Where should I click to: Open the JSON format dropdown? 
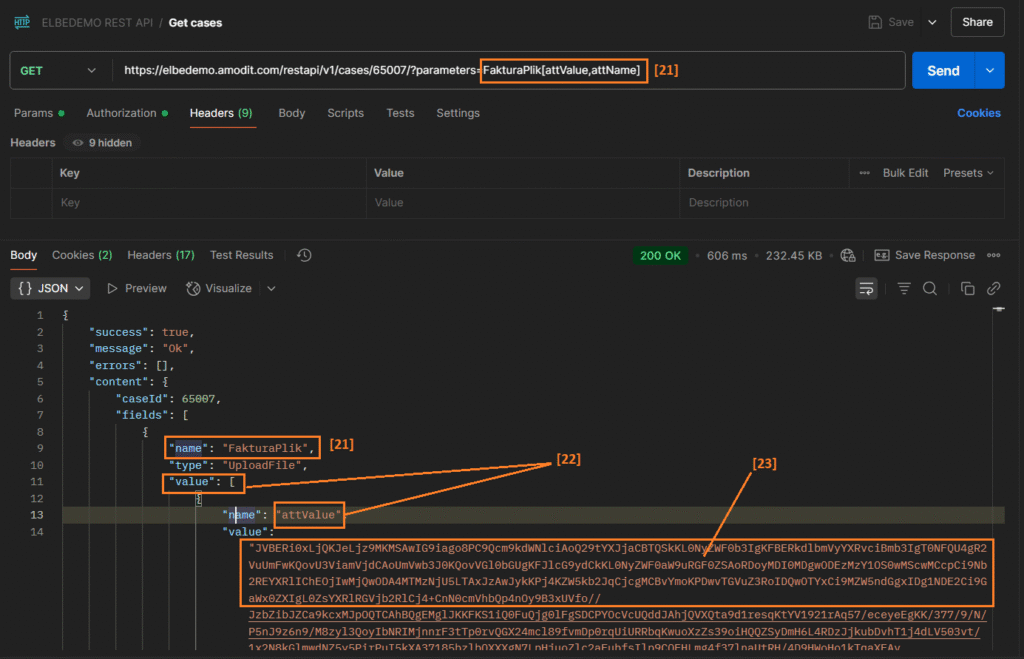[x=50, y=288]
